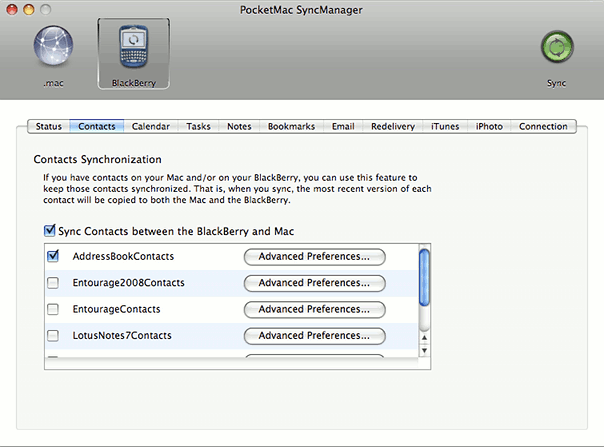Click the Contacts Synchronization heading
This screenshot has width=604, height=447.
coord(97,160)
